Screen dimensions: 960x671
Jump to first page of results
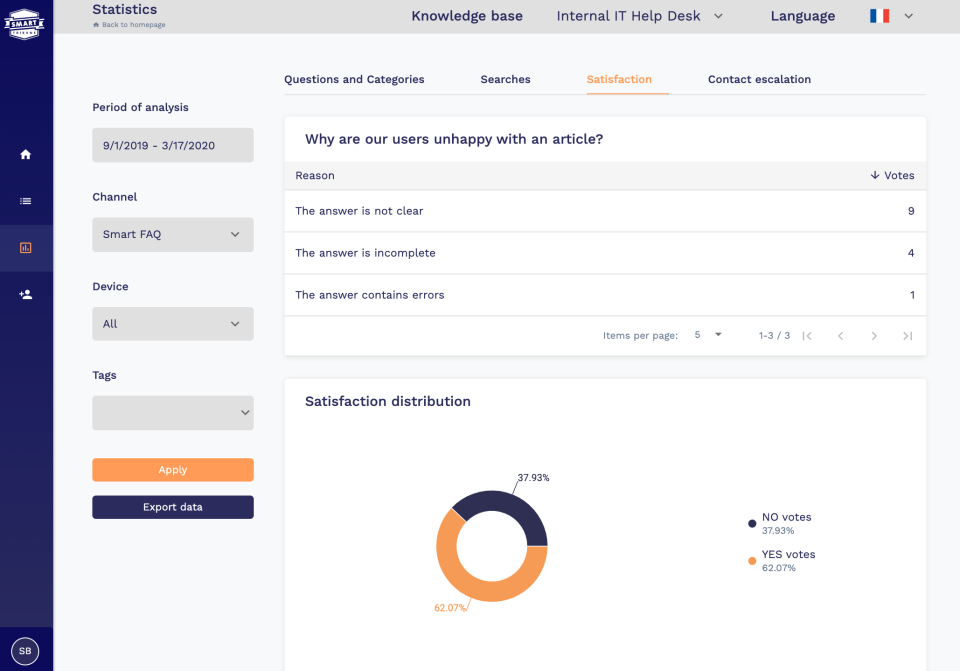point(809,336)
